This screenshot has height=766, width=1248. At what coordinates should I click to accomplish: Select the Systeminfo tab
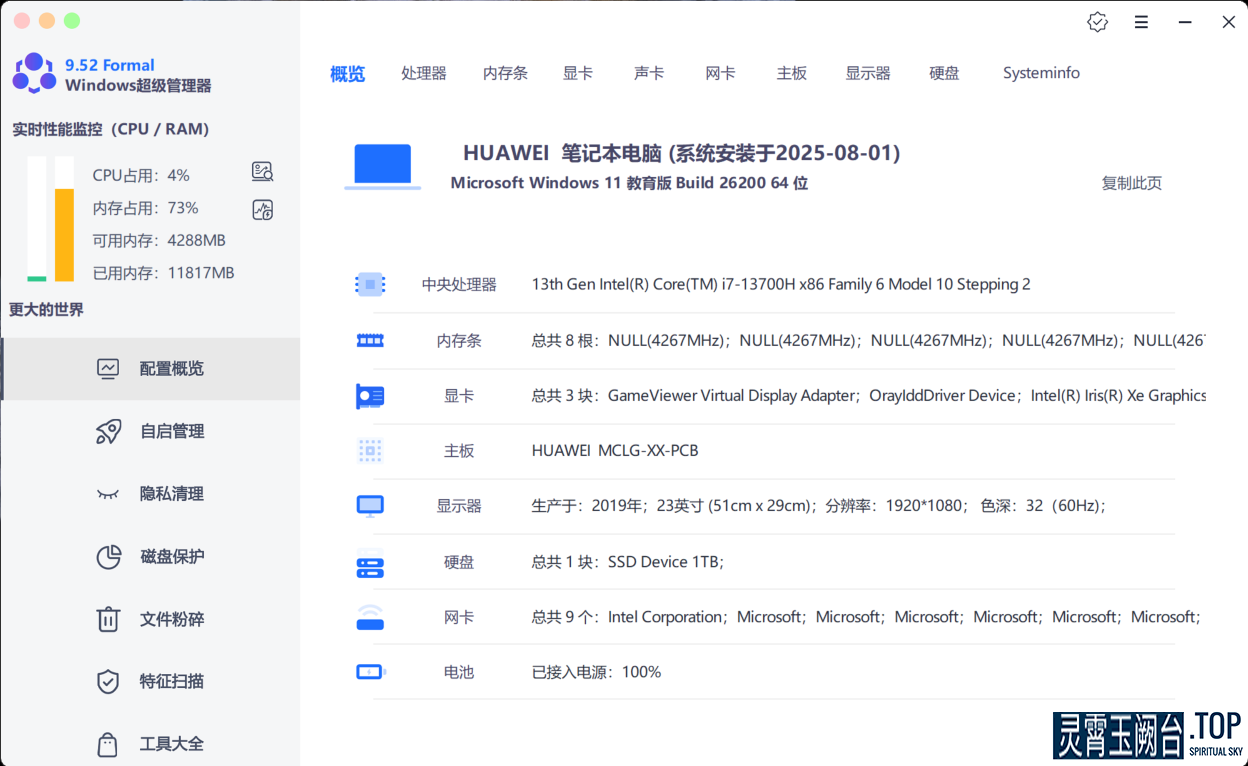(x=1041, y=73)
